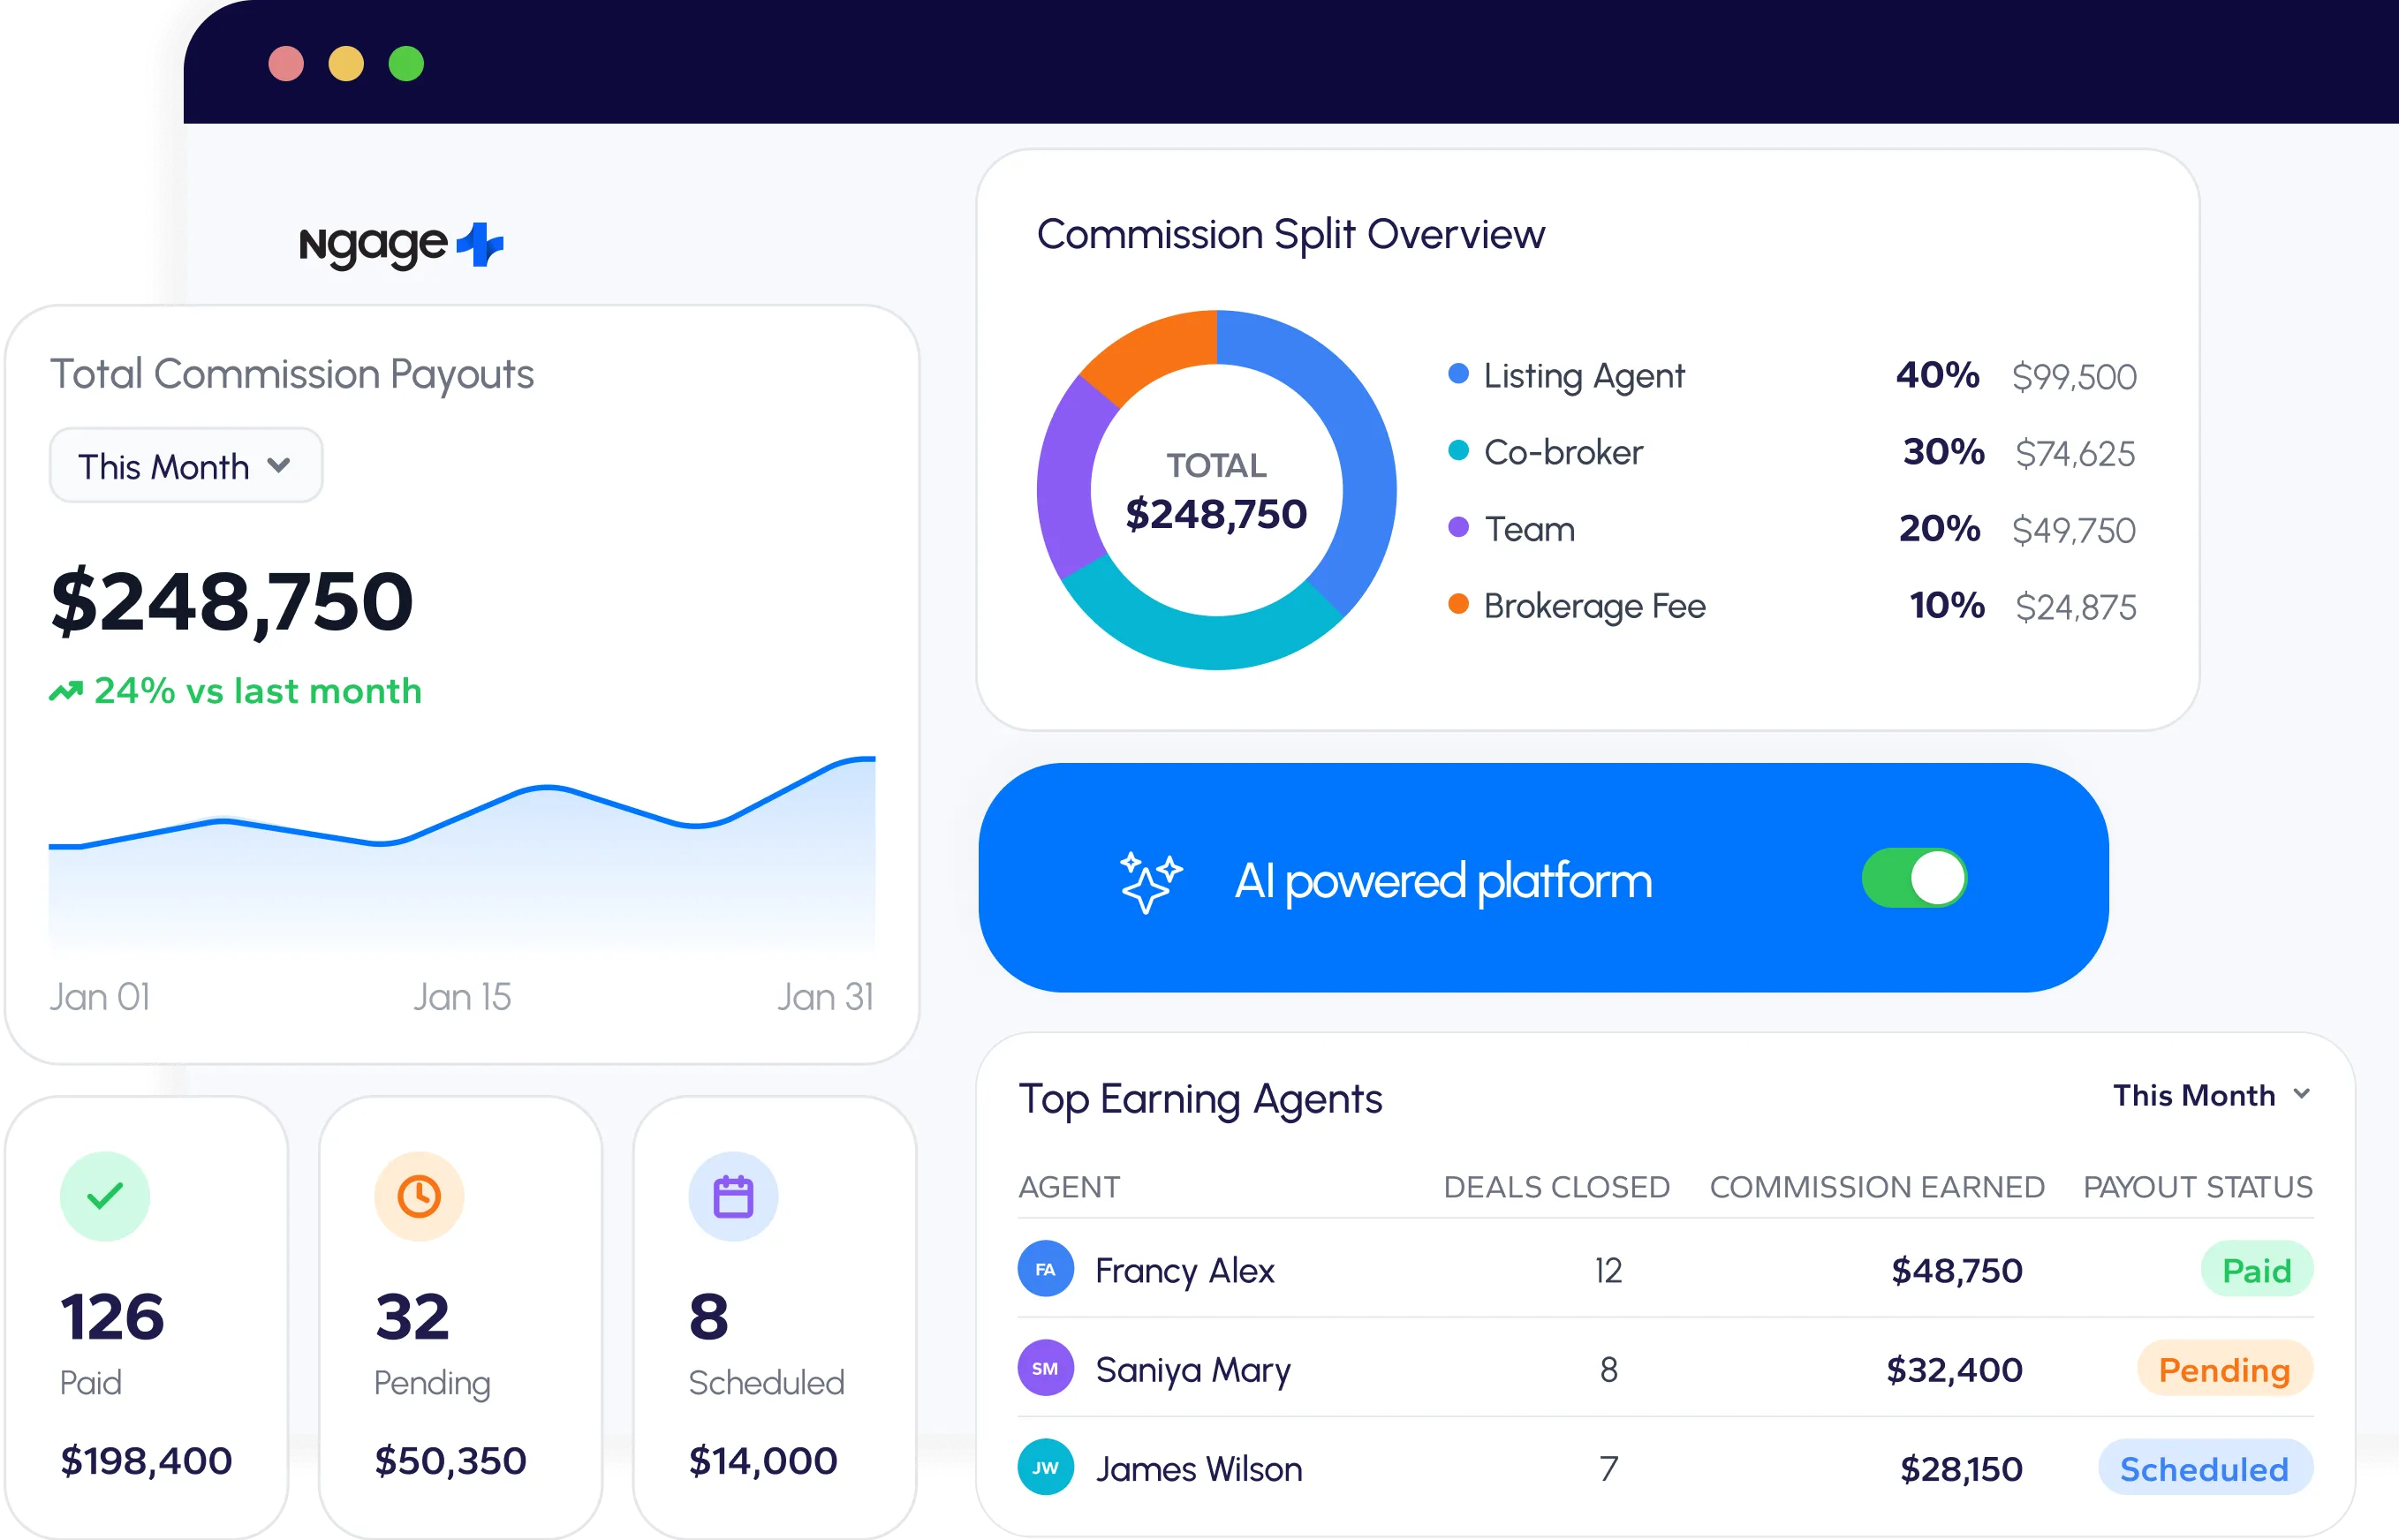
Task: Click the $50,350 pending amount
Action: (450, 1461)
